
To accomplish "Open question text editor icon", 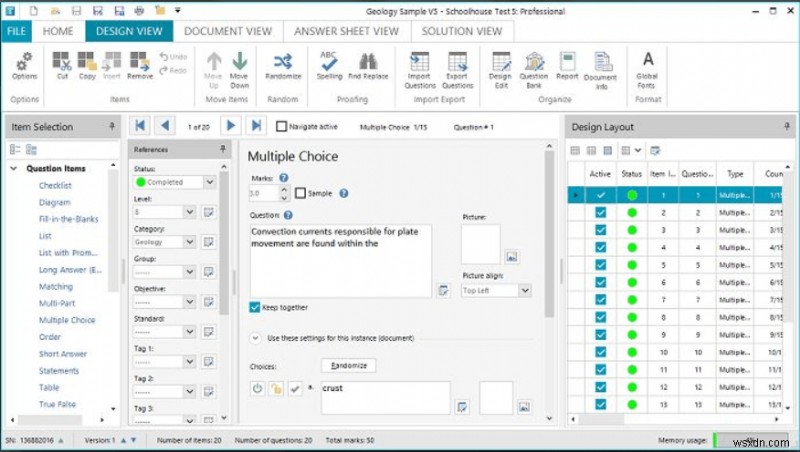I will click(443, 290).
